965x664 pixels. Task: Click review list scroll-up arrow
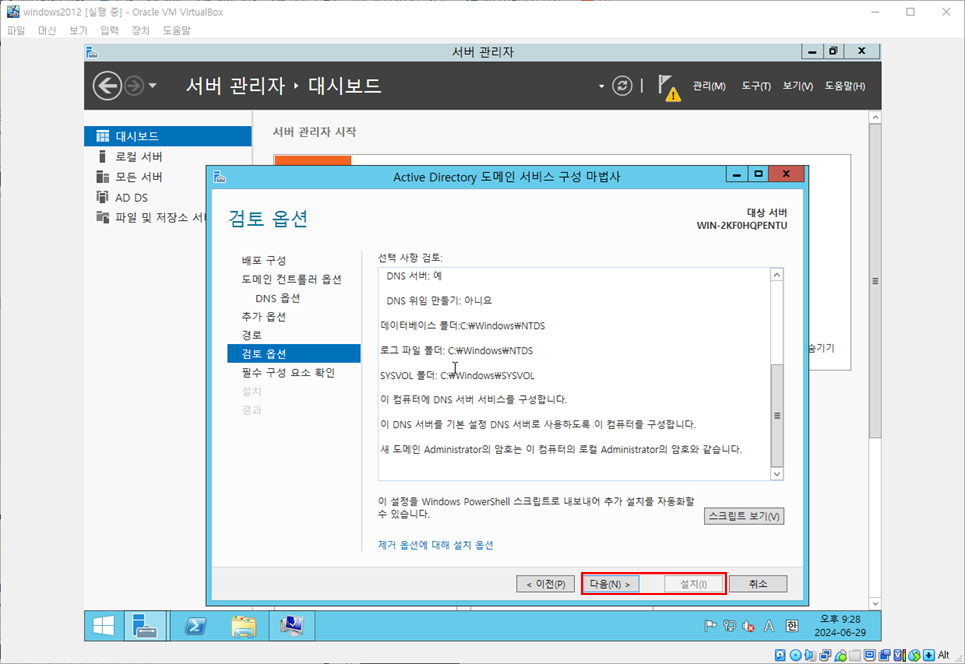[x=777, y=274]
